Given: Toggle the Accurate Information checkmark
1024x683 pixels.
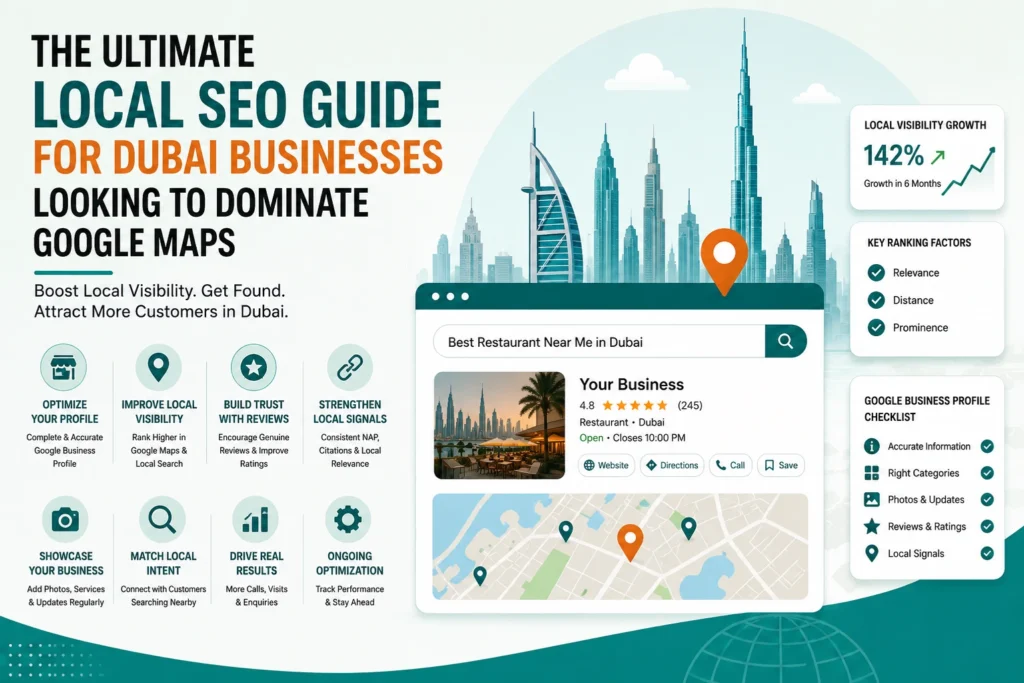Looking at the screenshot, I should tap(987, 446).
